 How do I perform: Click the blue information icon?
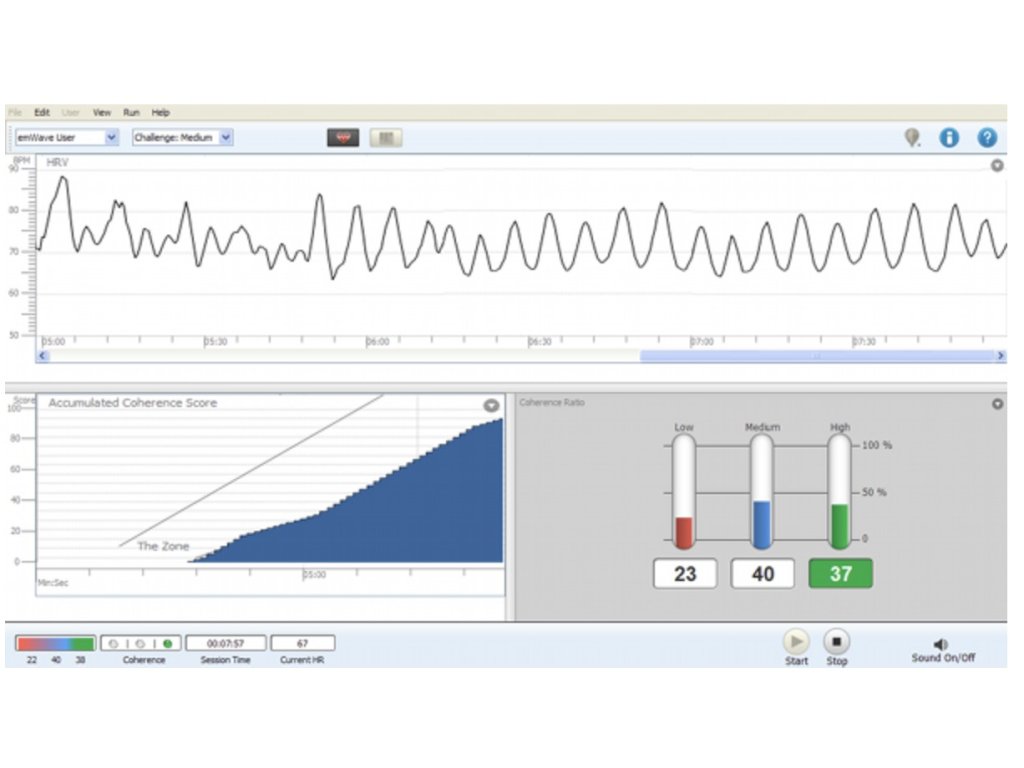949,137
